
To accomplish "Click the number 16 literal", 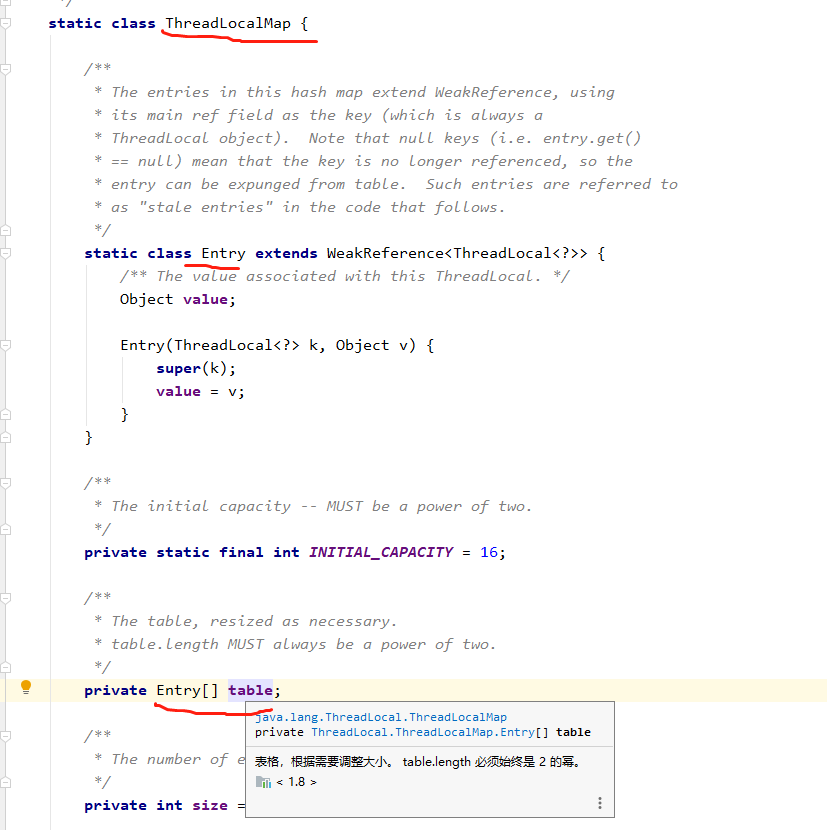I will click(489, 553).
